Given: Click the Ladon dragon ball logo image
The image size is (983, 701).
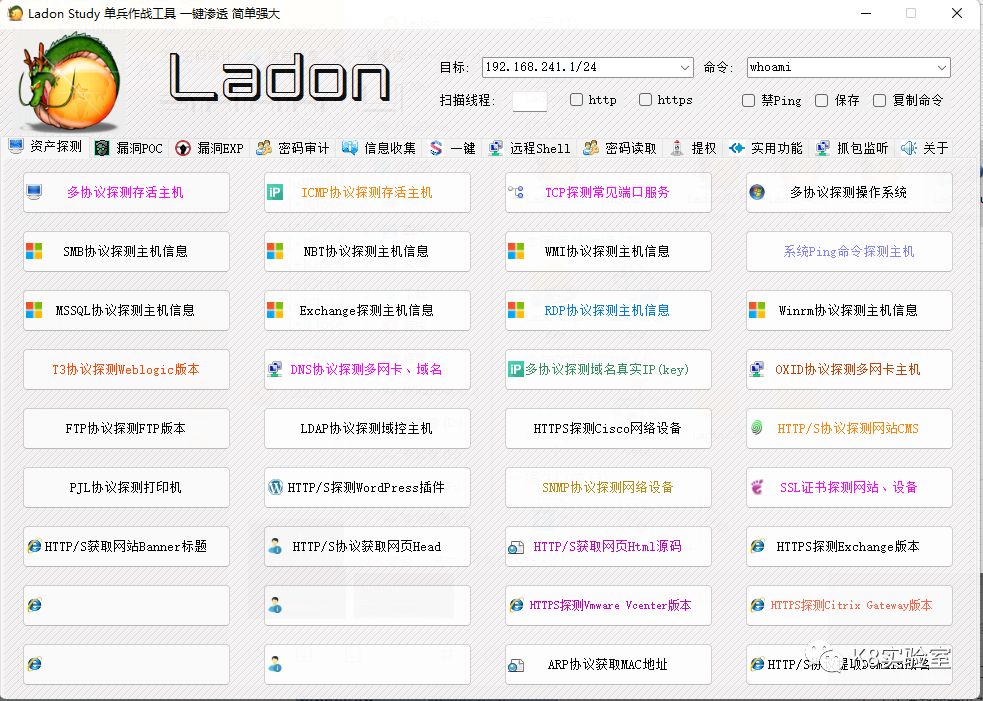Looking at the screenshot, I should (x=70, y=82).
